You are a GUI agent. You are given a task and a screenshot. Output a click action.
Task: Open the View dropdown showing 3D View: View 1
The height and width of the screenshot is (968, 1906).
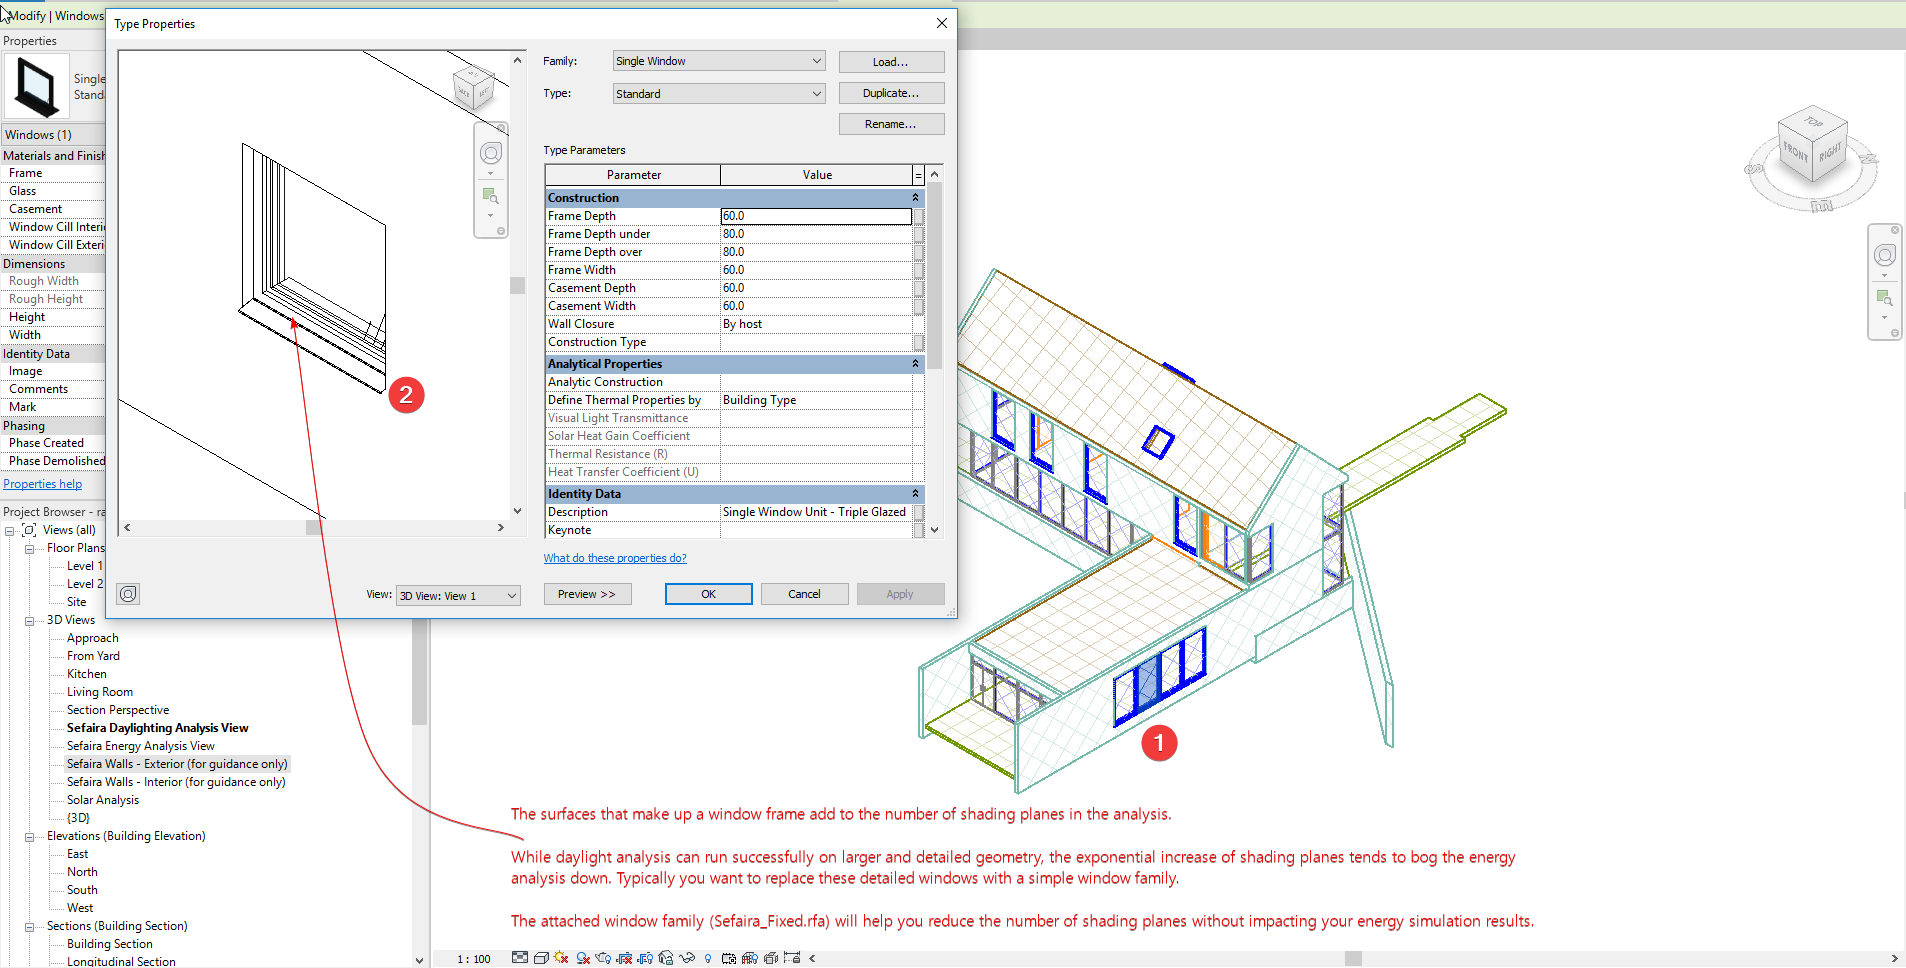pyautogui.click(x=458, y=596)
